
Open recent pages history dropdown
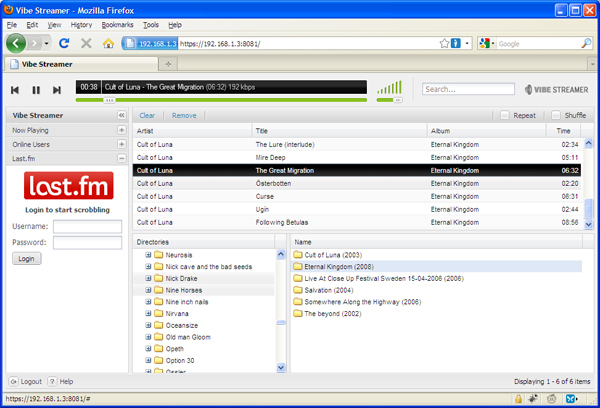tap(46, 43)
